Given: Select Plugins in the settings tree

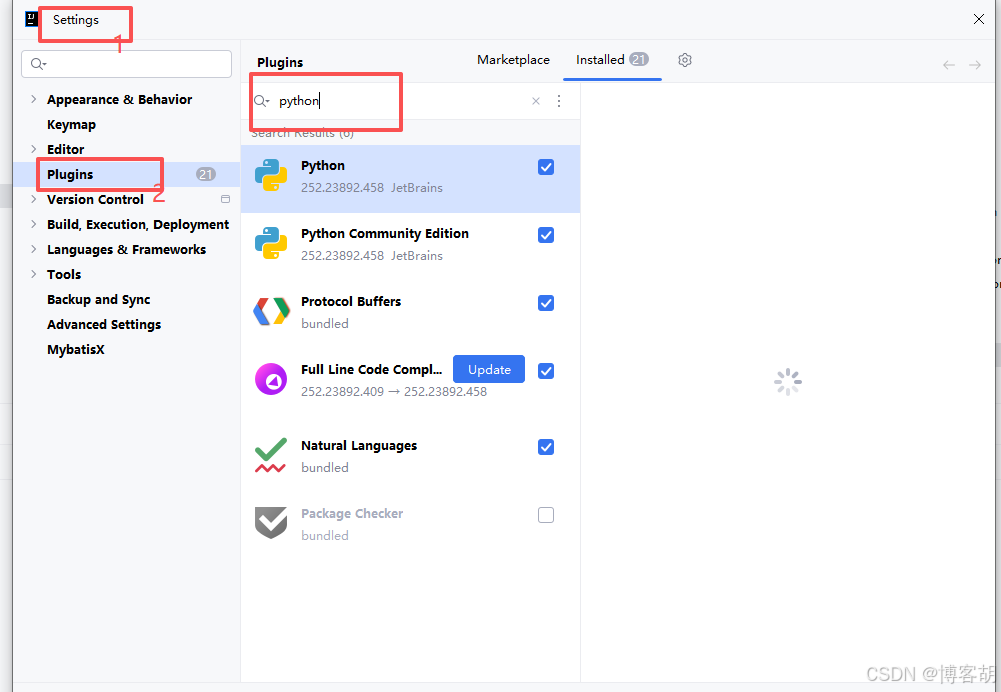Looking at the screenshot, I should pyautogui.click(x=126, y=174).
